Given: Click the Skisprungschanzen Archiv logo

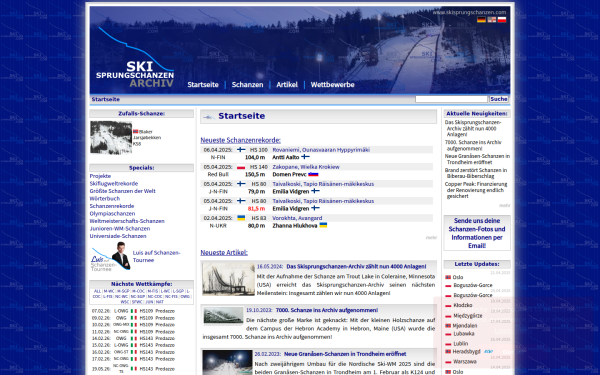Looking at the screenshot, I should (x=135, y=57).
